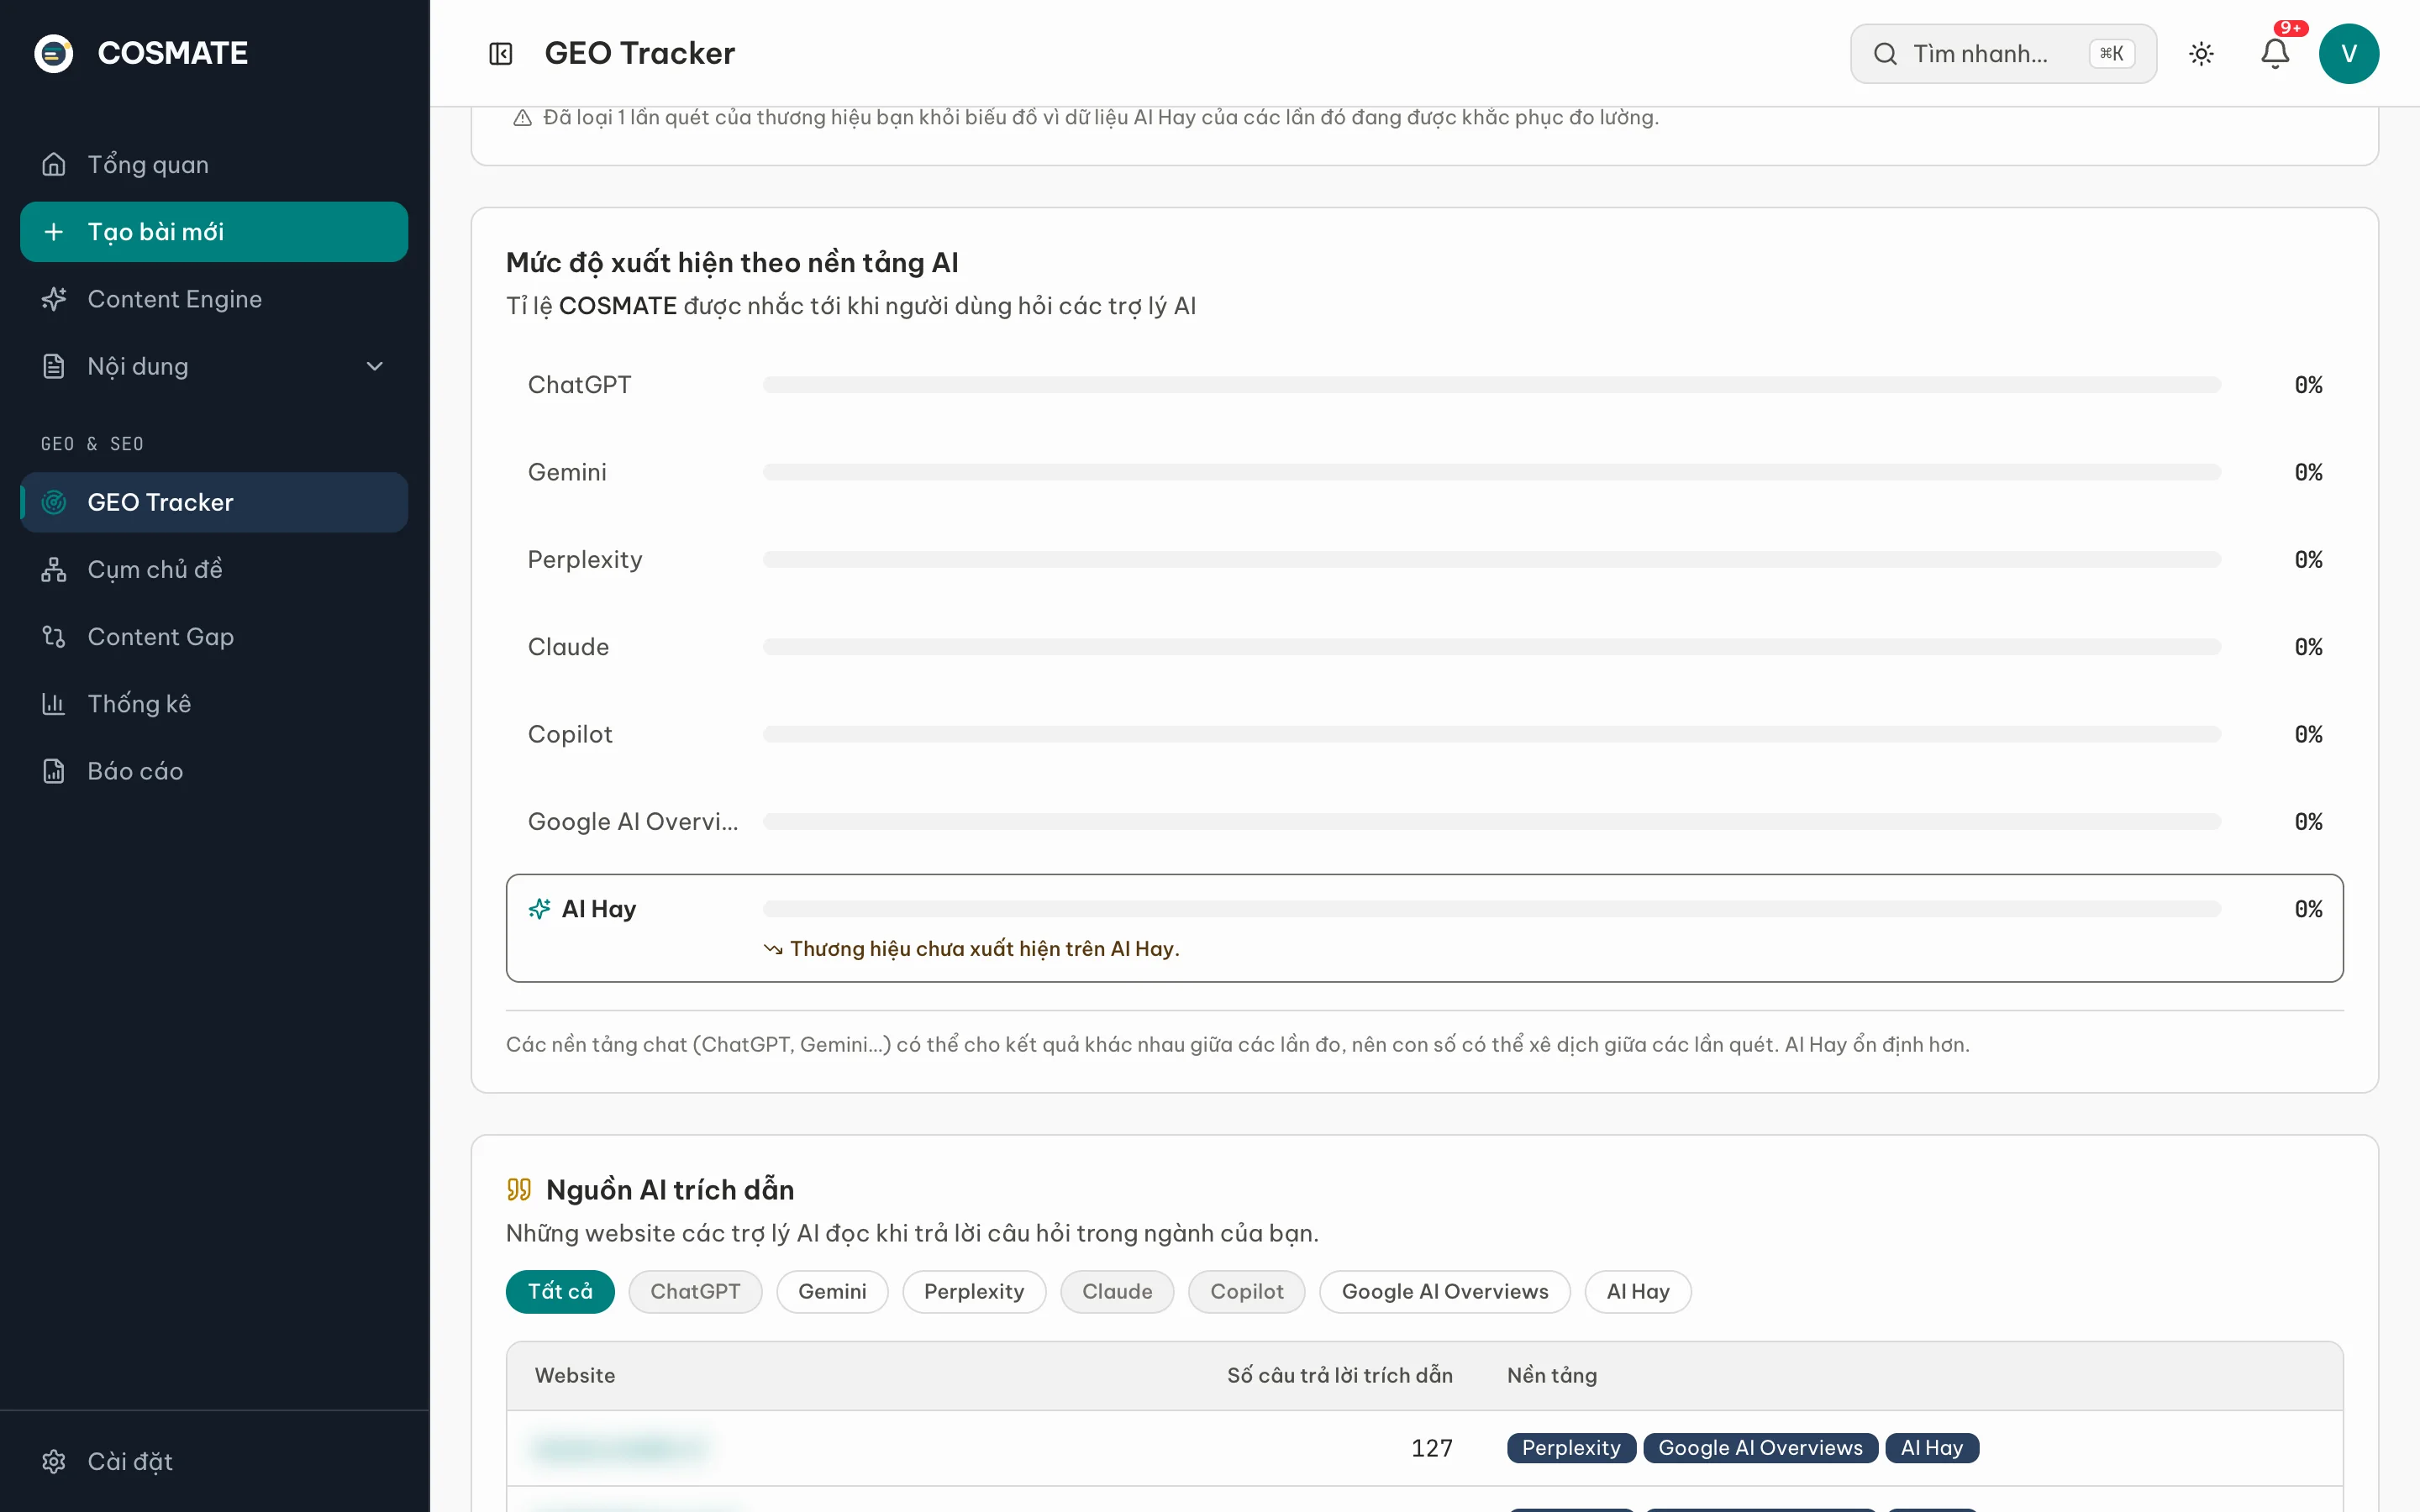Open Thống kê in sidebar
2420x1512 pixels.
[214, 704]
